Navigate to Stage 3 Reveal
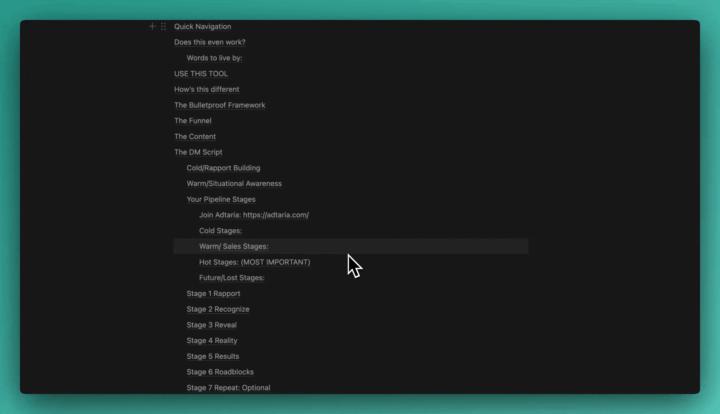The width and height of the screenshot is (720, 414). (212, 325)
